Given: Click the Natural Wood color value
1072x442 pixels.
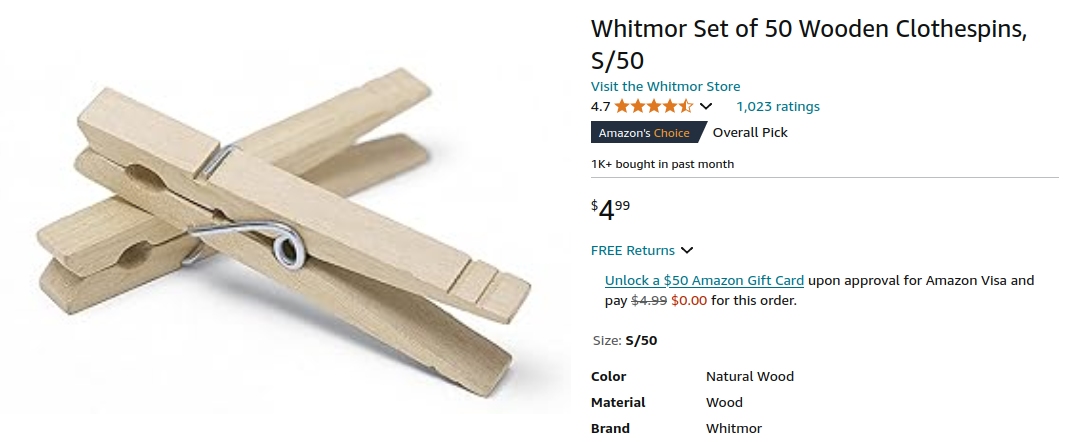Looking at the screenshot, I should [x=749, y=377].
